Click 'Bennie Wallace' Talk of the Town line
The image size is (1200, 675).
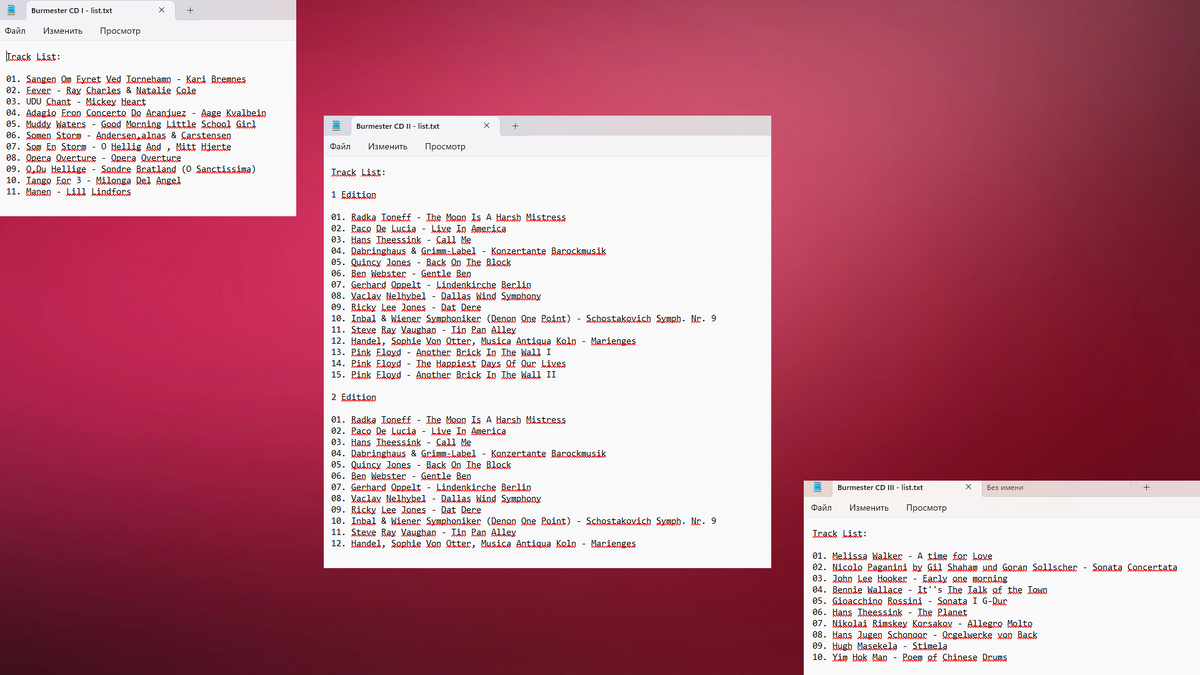click(x=930, y=590)
